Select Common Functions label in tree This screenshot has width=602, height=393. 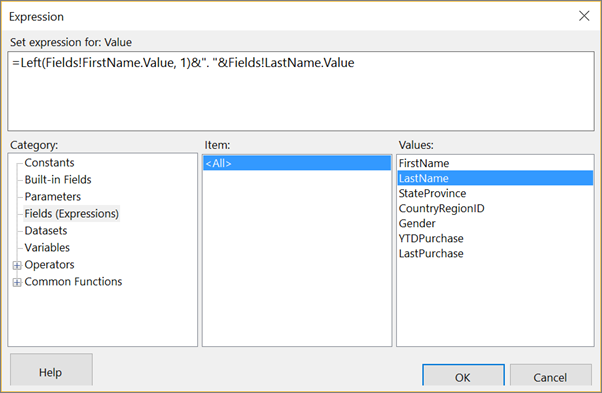coord(73,282)
